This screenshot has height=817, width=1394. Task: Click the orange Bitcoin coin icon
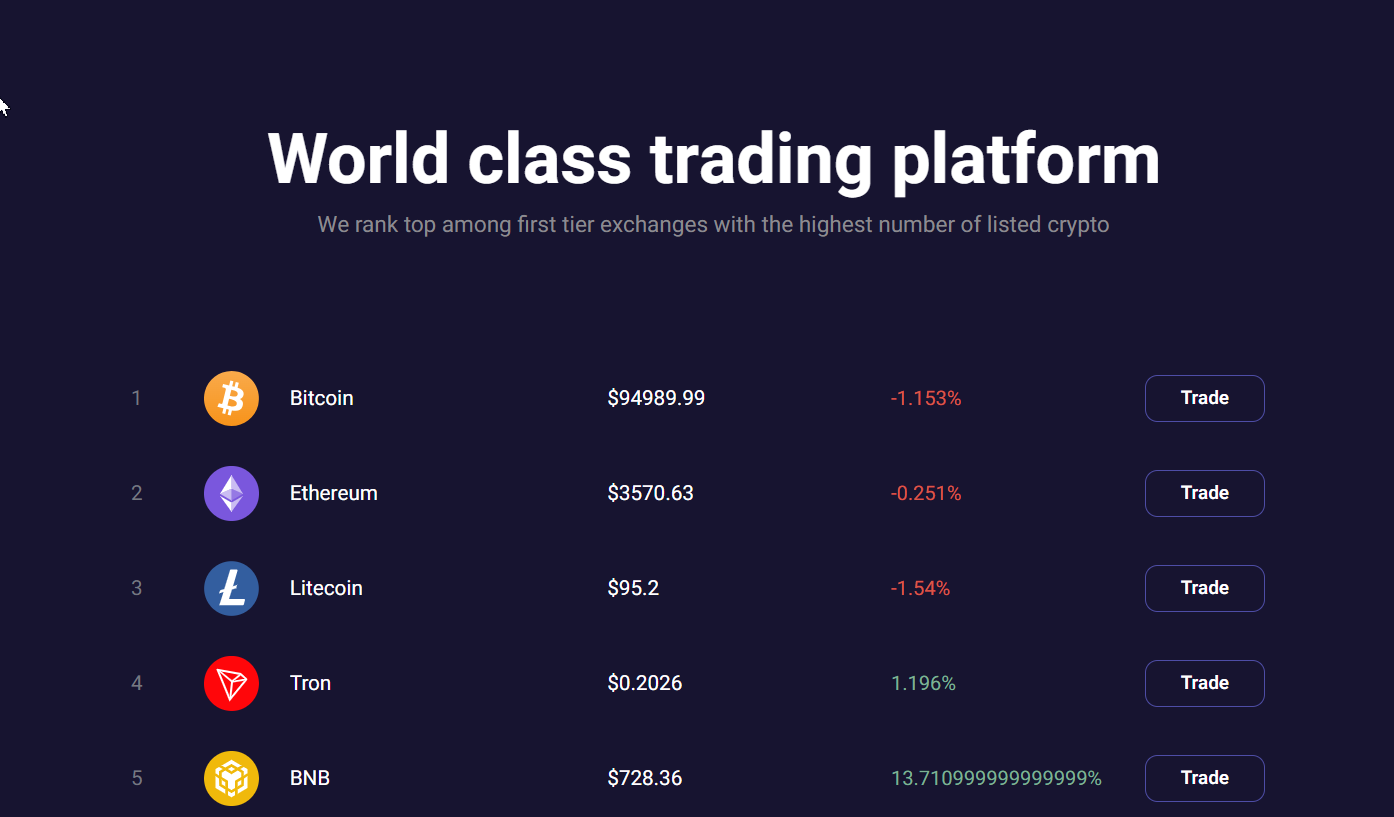pyautogui.click(x=231, y=398)
